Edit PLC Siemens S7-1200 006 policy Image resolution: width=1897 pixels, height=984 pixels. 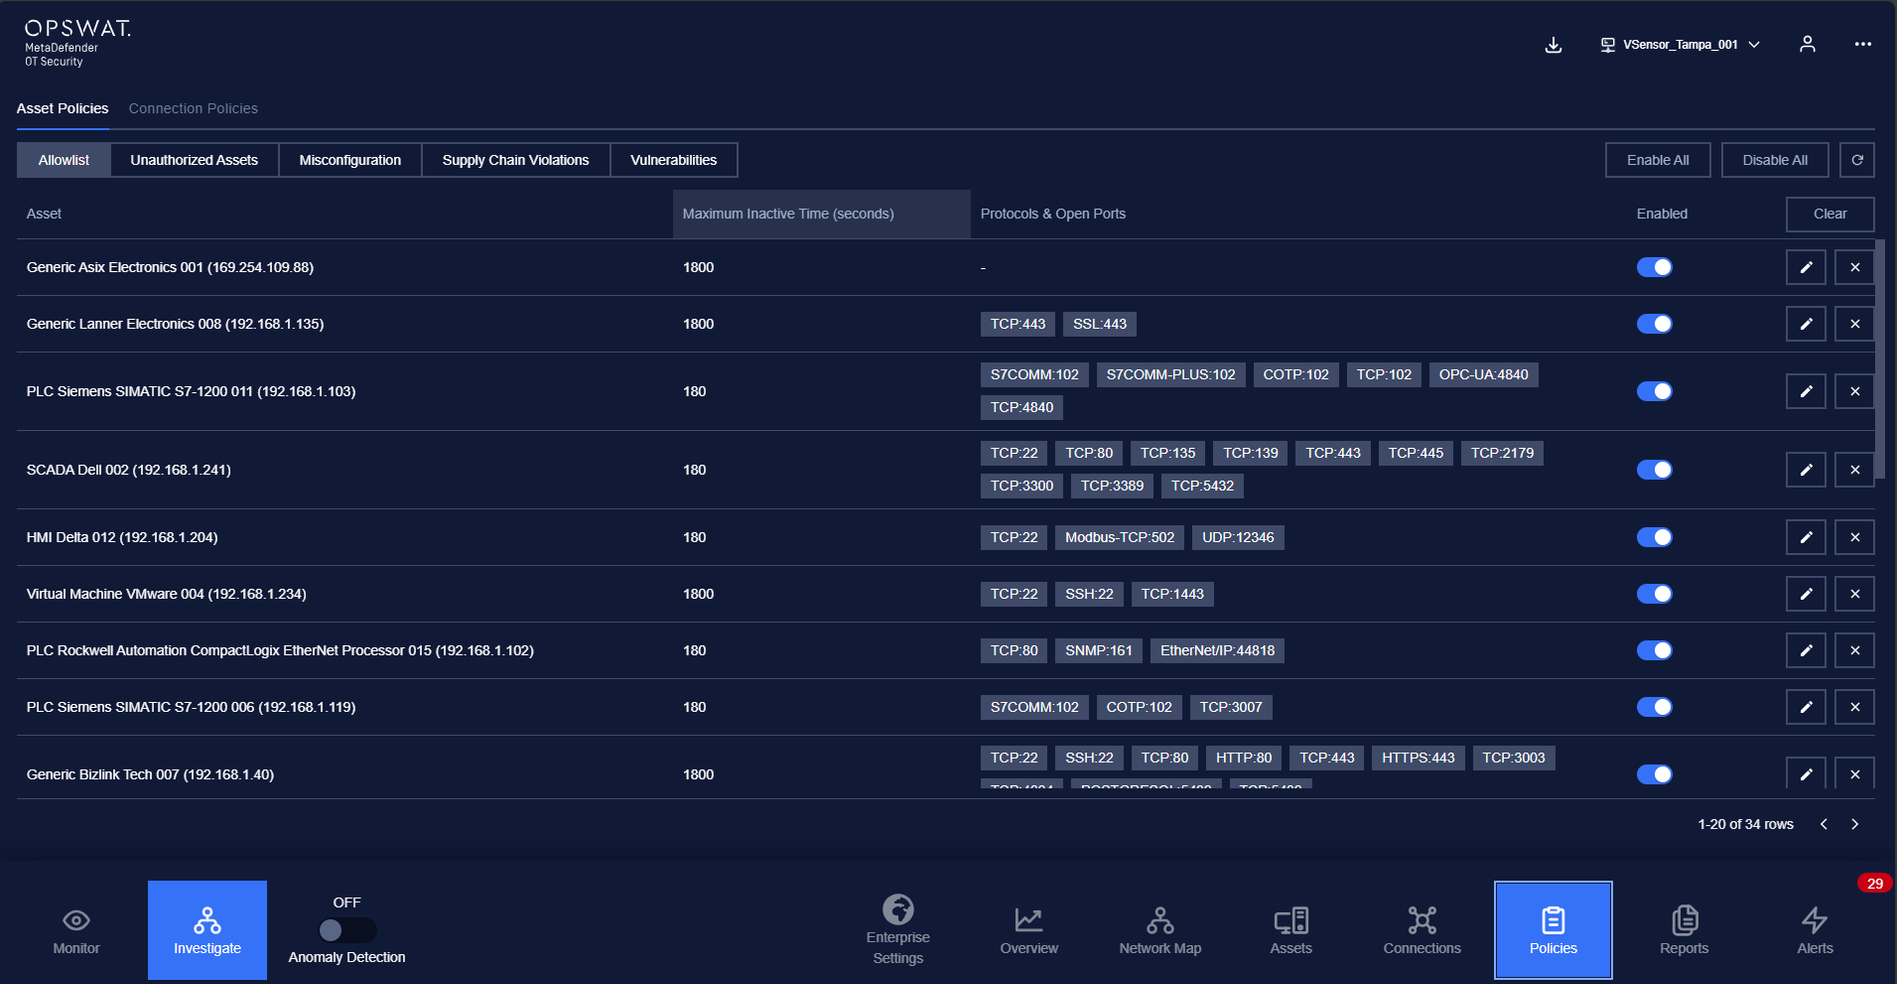click(x=1806, y=707)
